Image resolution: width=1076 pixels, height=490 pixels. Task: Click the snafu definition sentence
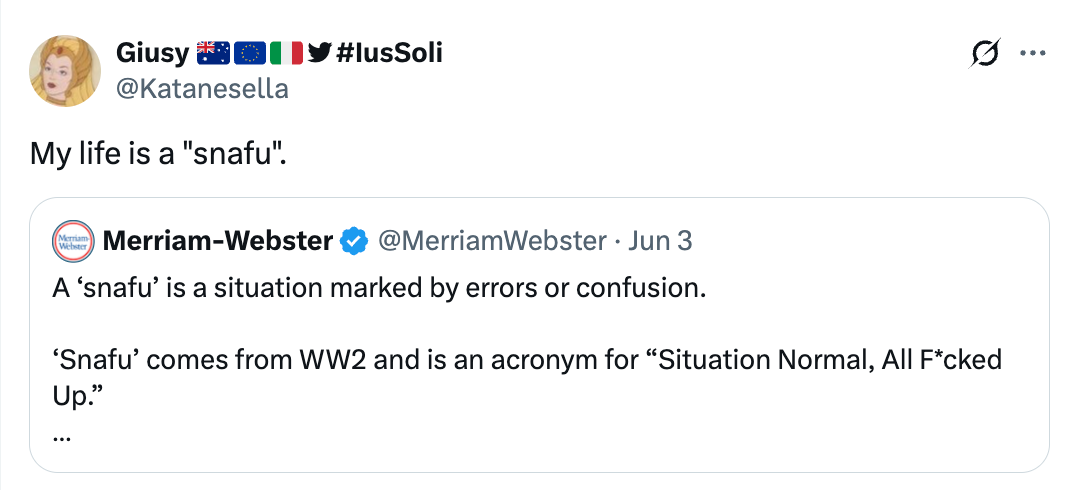pyautogui.click(x=379, y=289)
